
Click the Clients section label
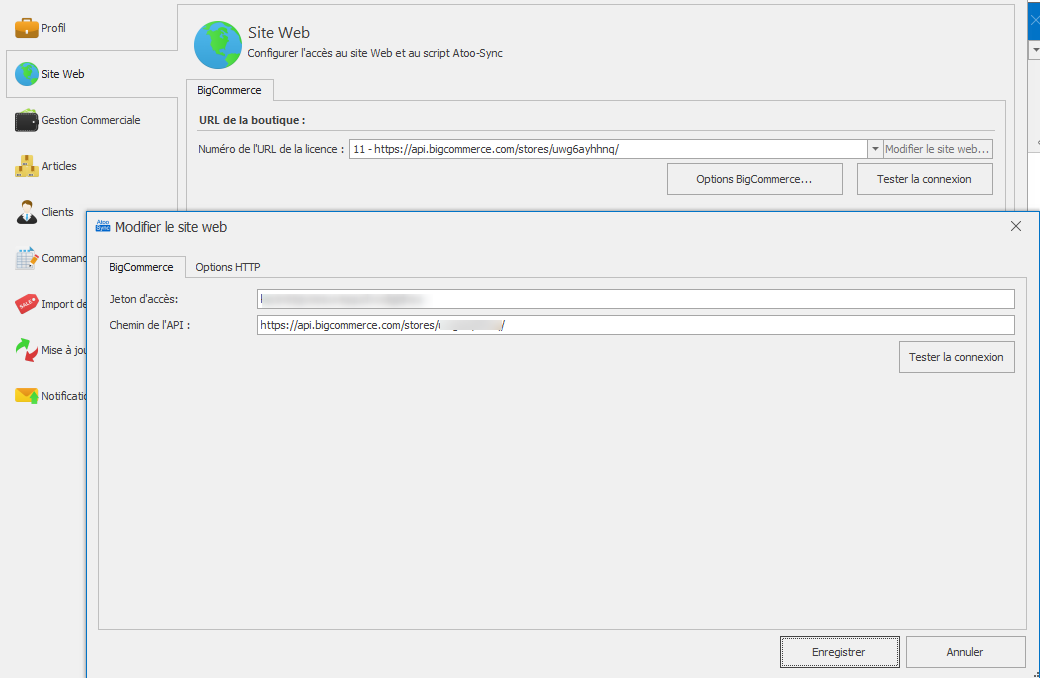coord(57,212)
